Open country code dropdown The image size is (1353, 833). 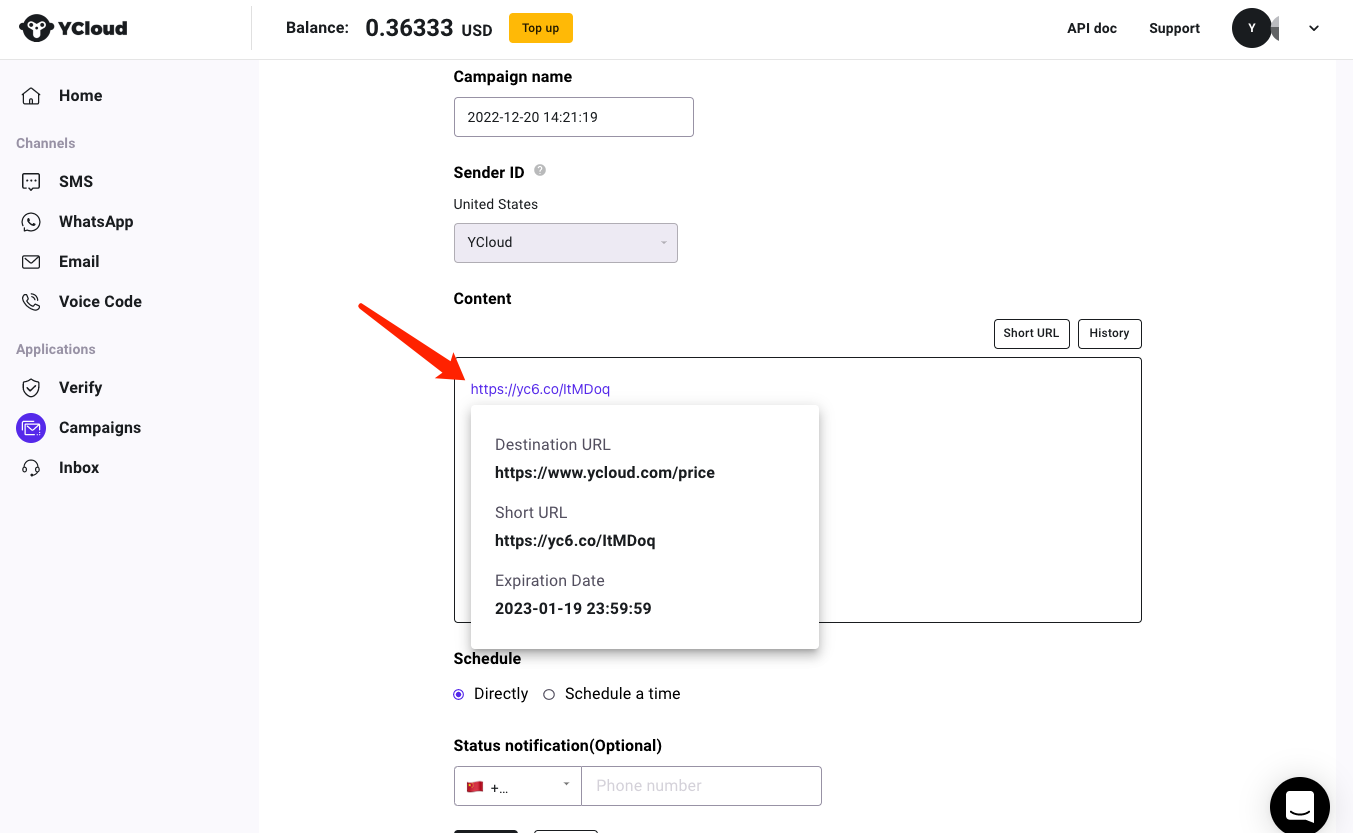click(x=518, y=786)
